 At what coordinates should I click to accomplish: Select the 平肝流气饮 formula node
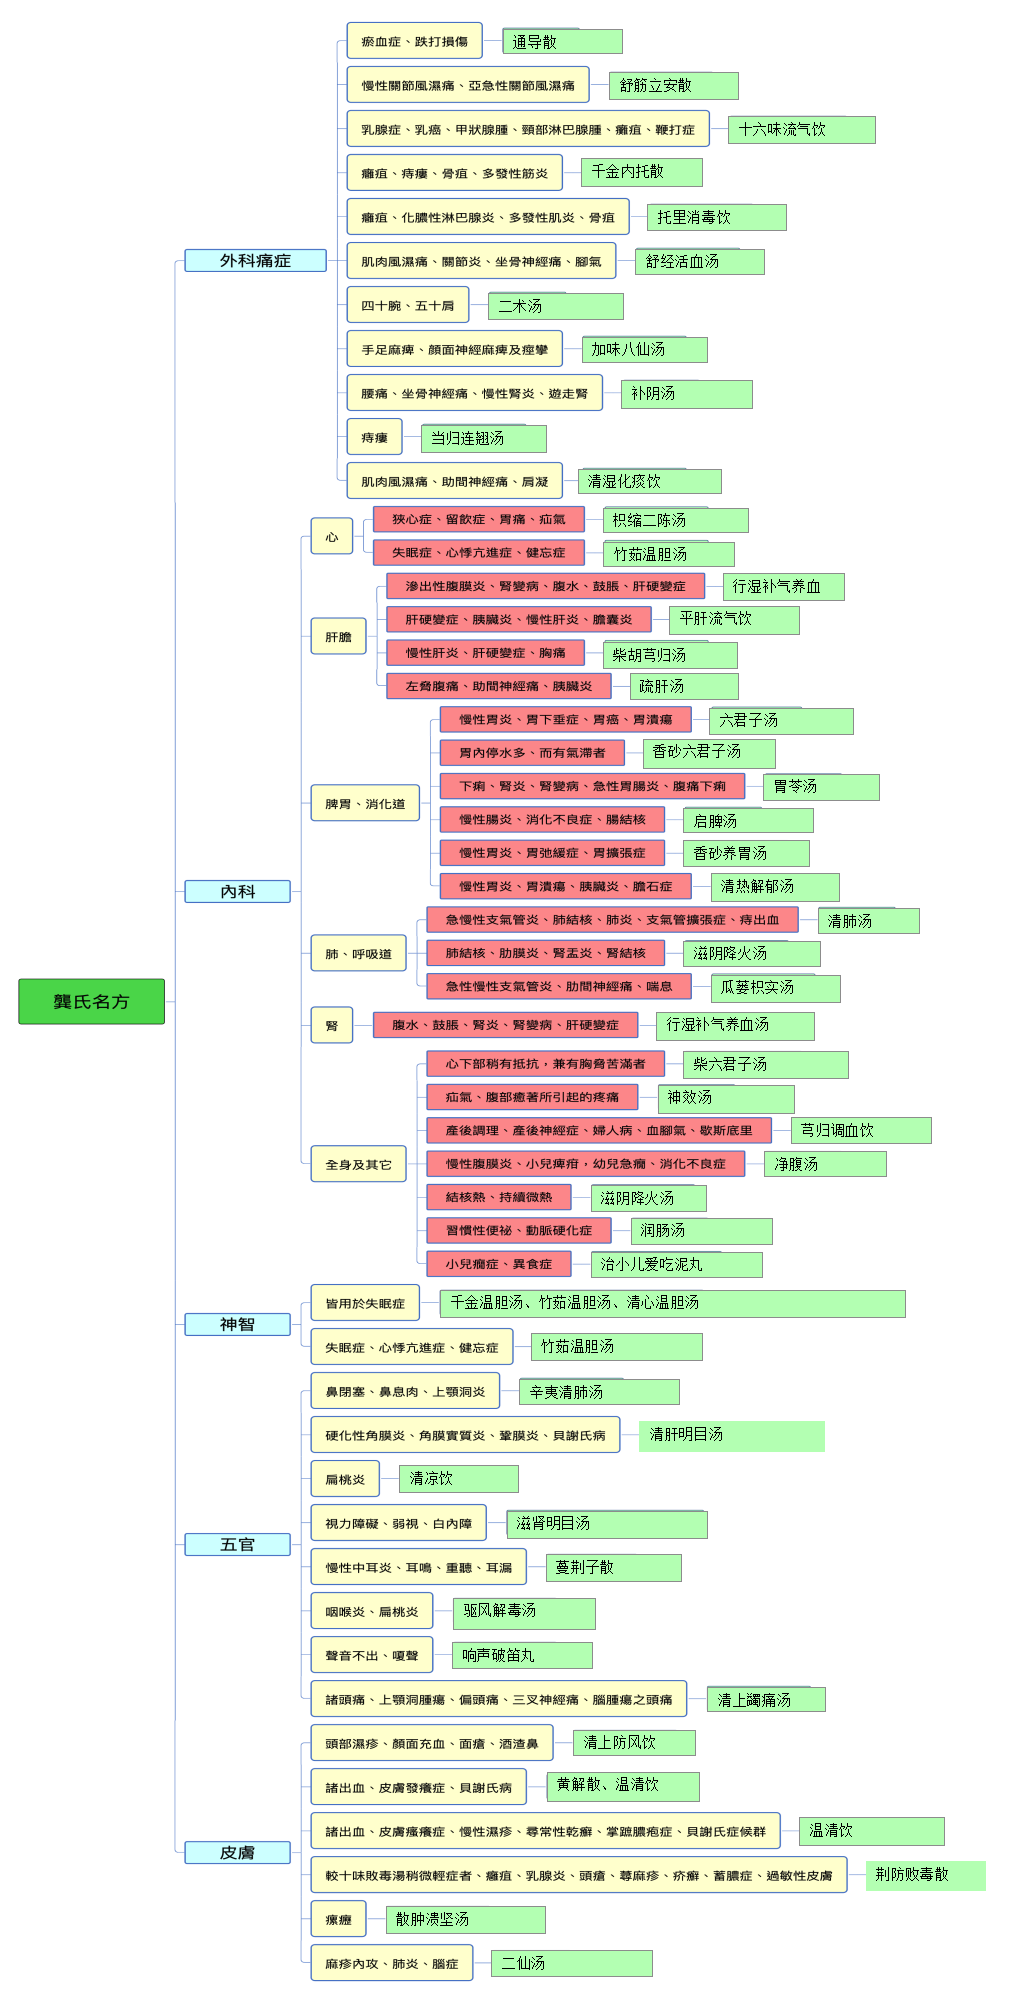[x=734, y=620]
